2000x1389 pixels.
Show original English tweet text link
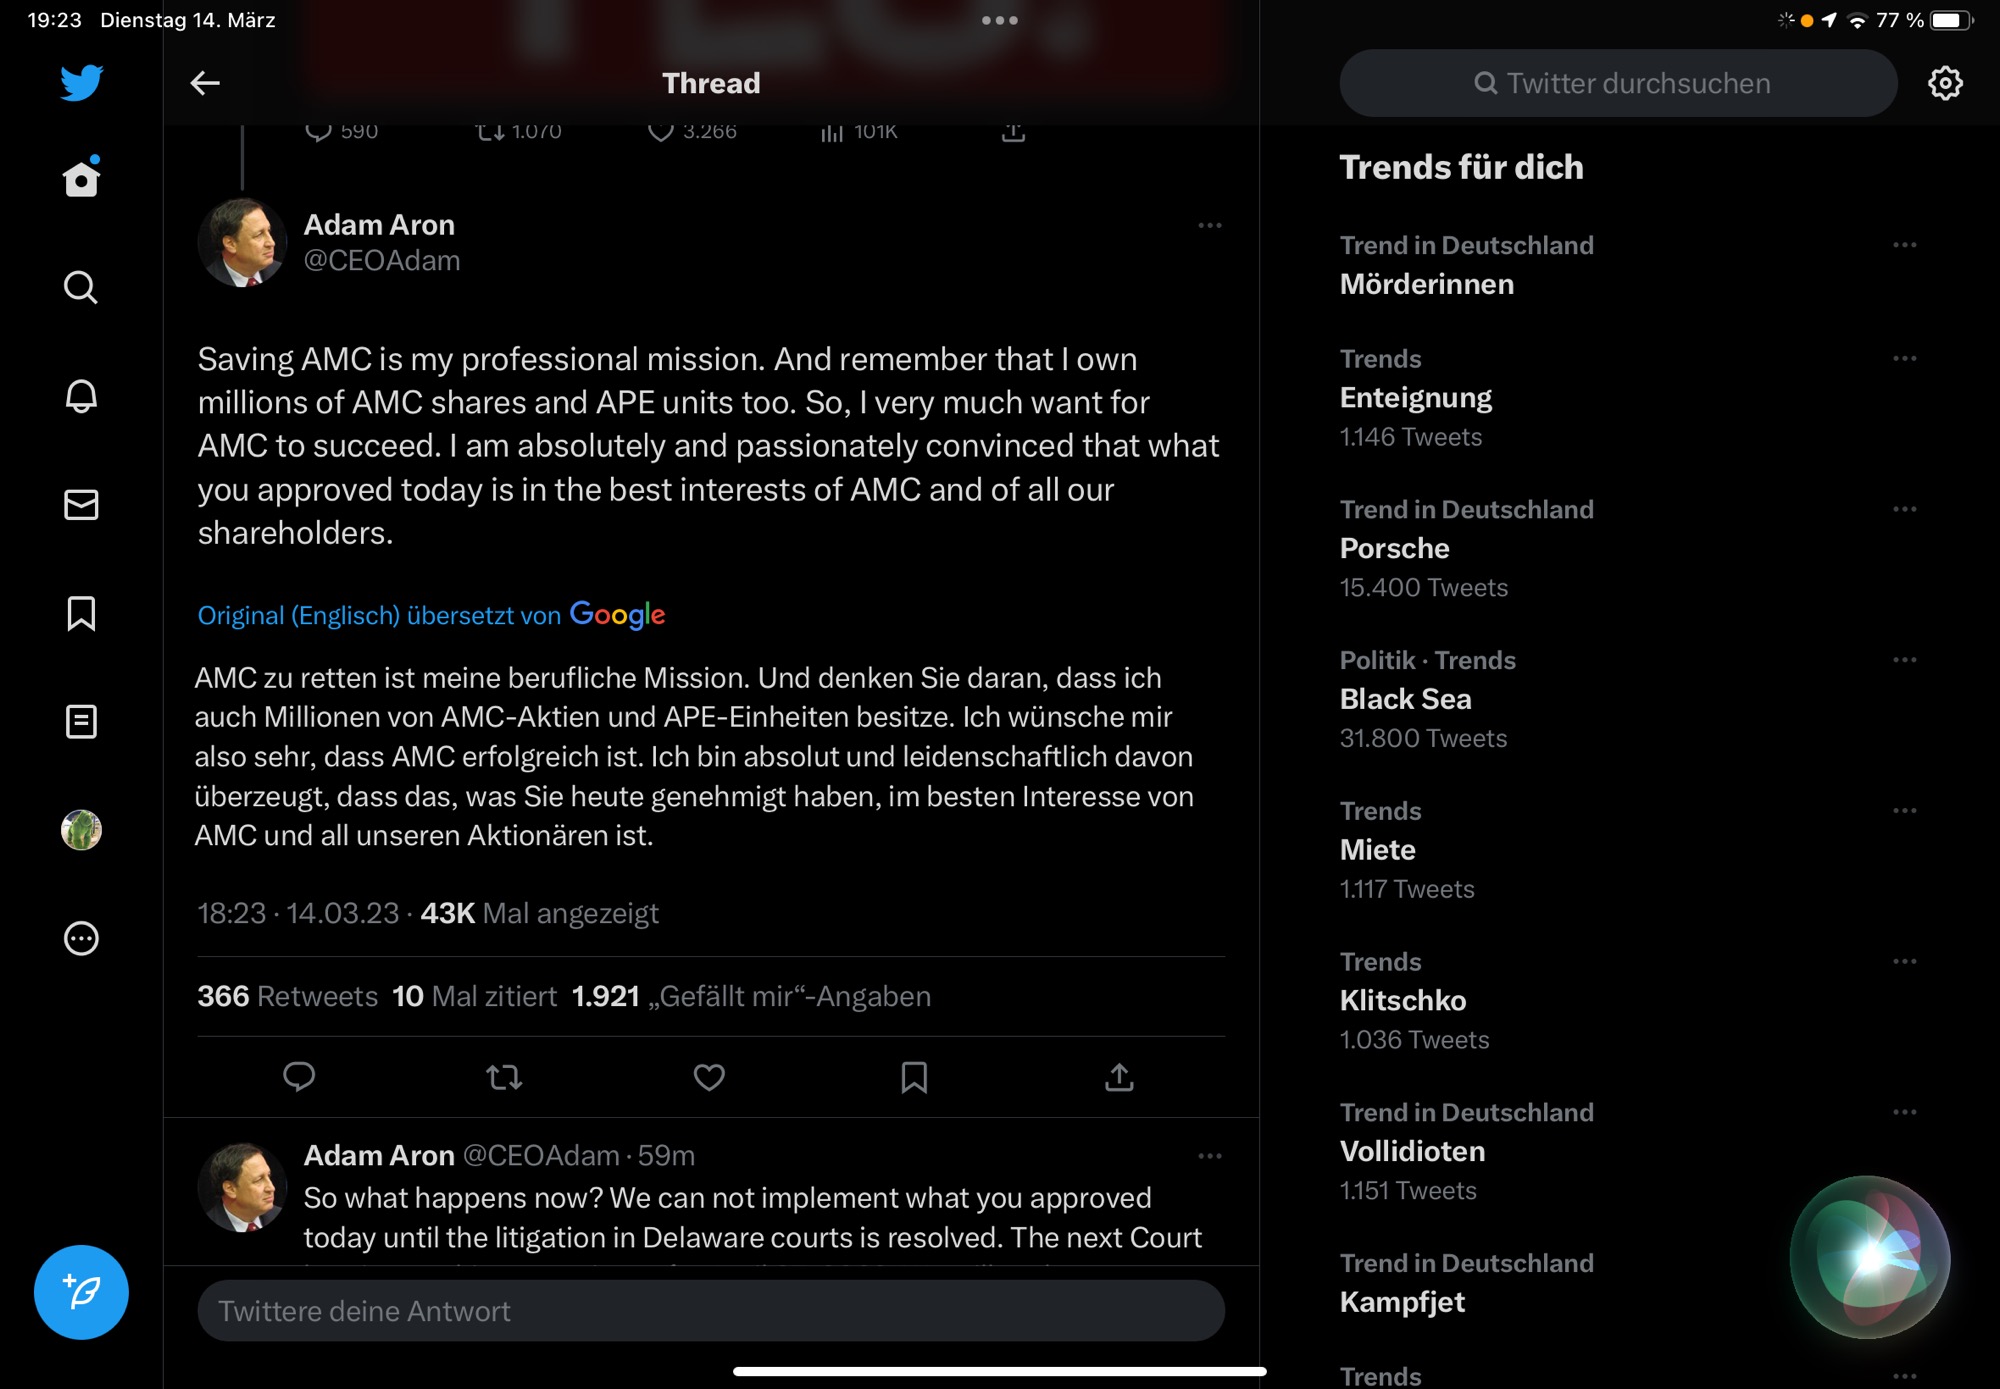[x=298, y=615]
